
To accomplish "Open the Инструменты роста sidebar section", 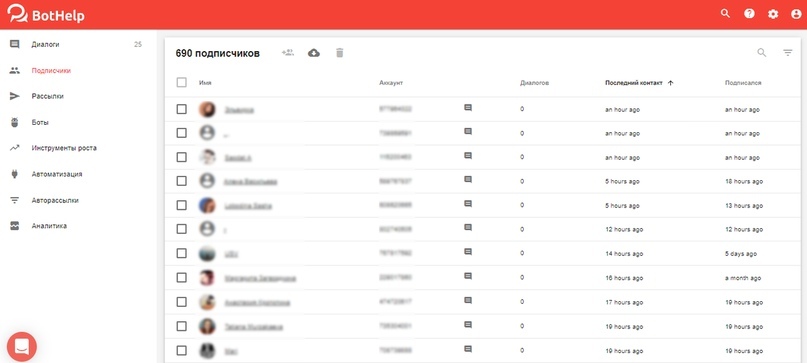I will [64, 148].
